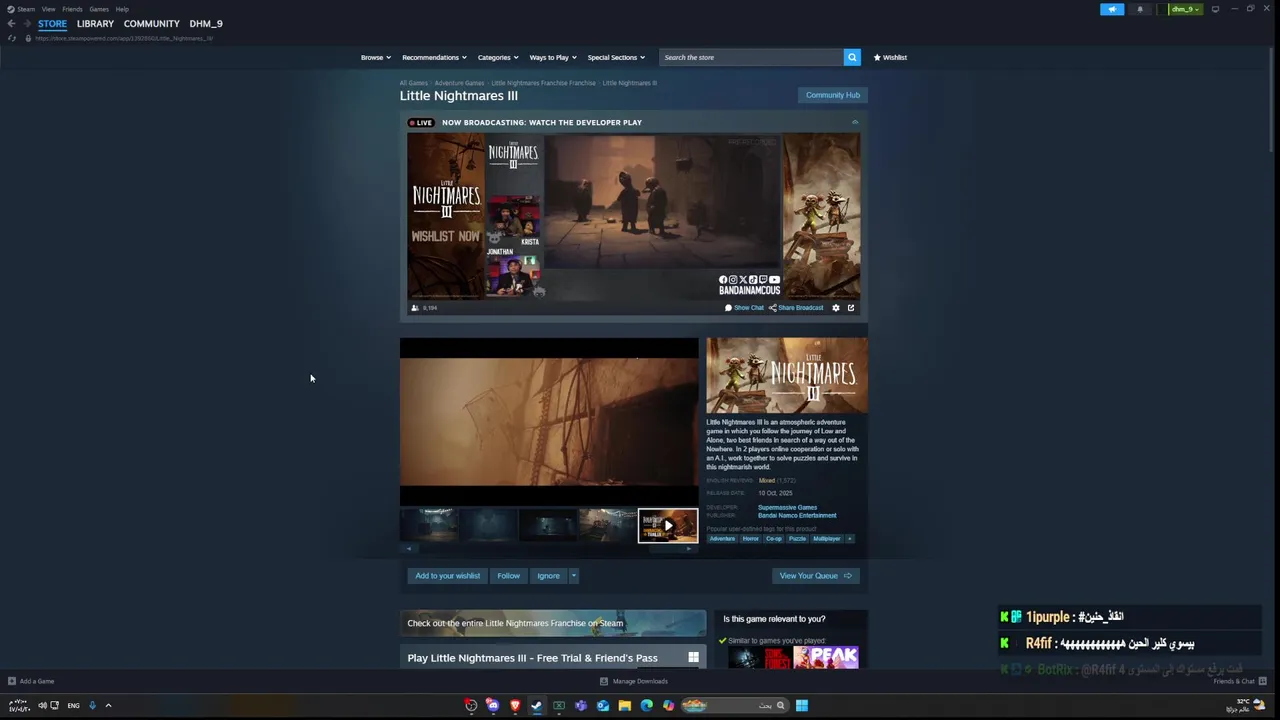Expand the Recommendations dropdown

[434, 57]
